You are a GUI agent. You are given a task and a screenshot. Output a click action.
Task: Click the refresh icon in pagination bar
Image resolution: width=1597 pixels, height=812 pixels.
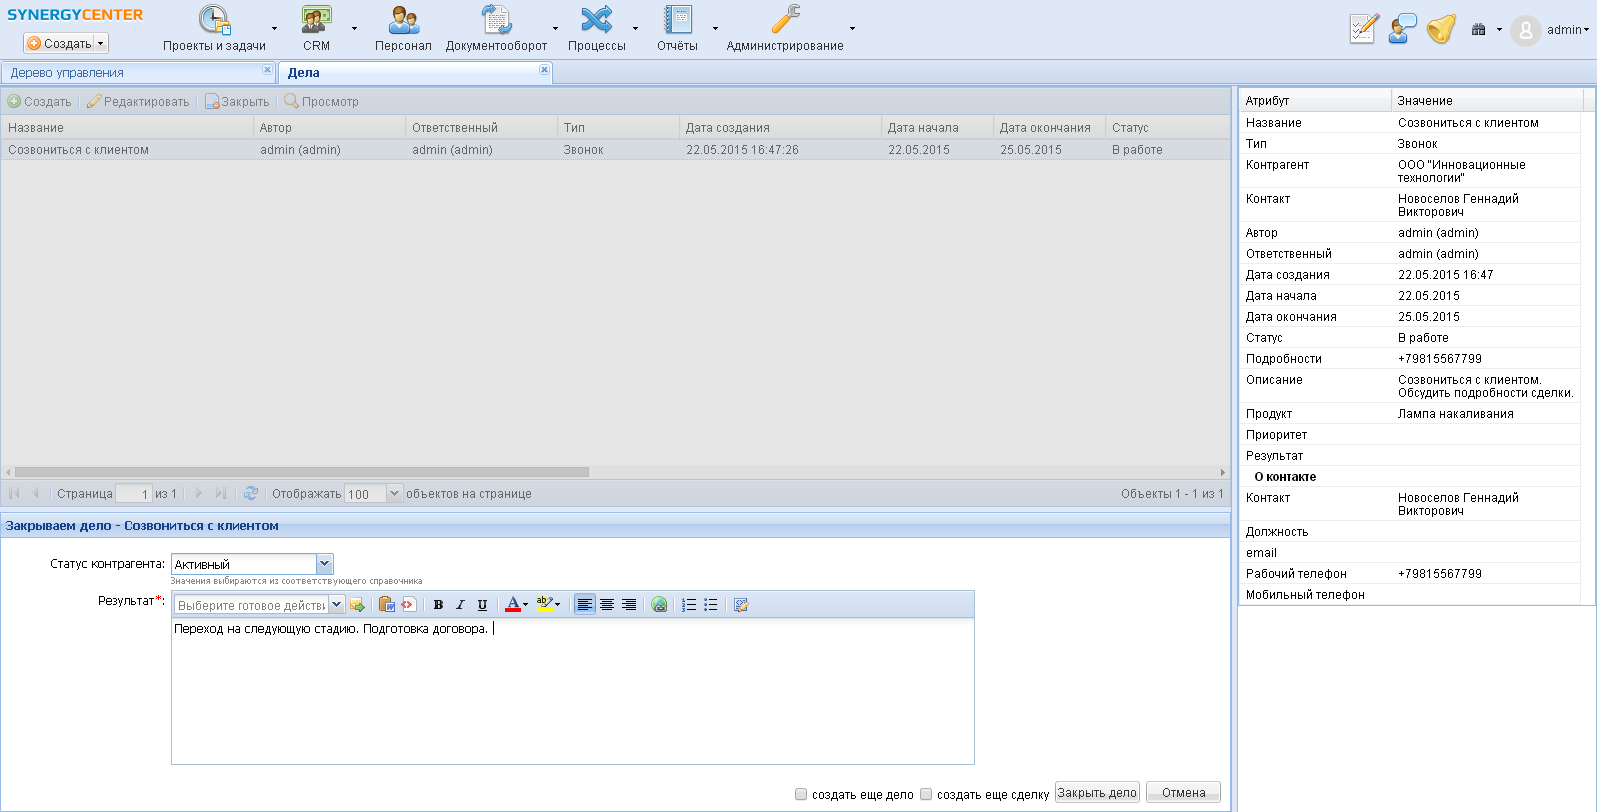(x=251, y=493)
